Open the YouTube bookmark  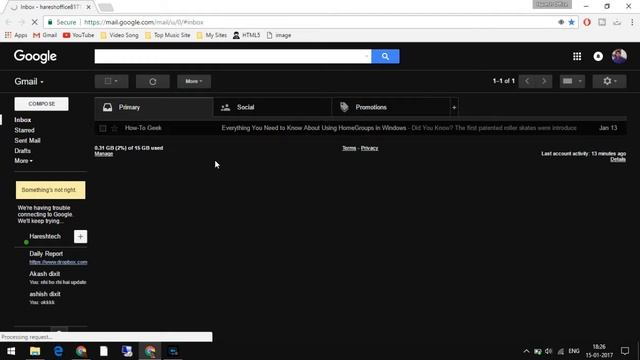coord(78,36)
